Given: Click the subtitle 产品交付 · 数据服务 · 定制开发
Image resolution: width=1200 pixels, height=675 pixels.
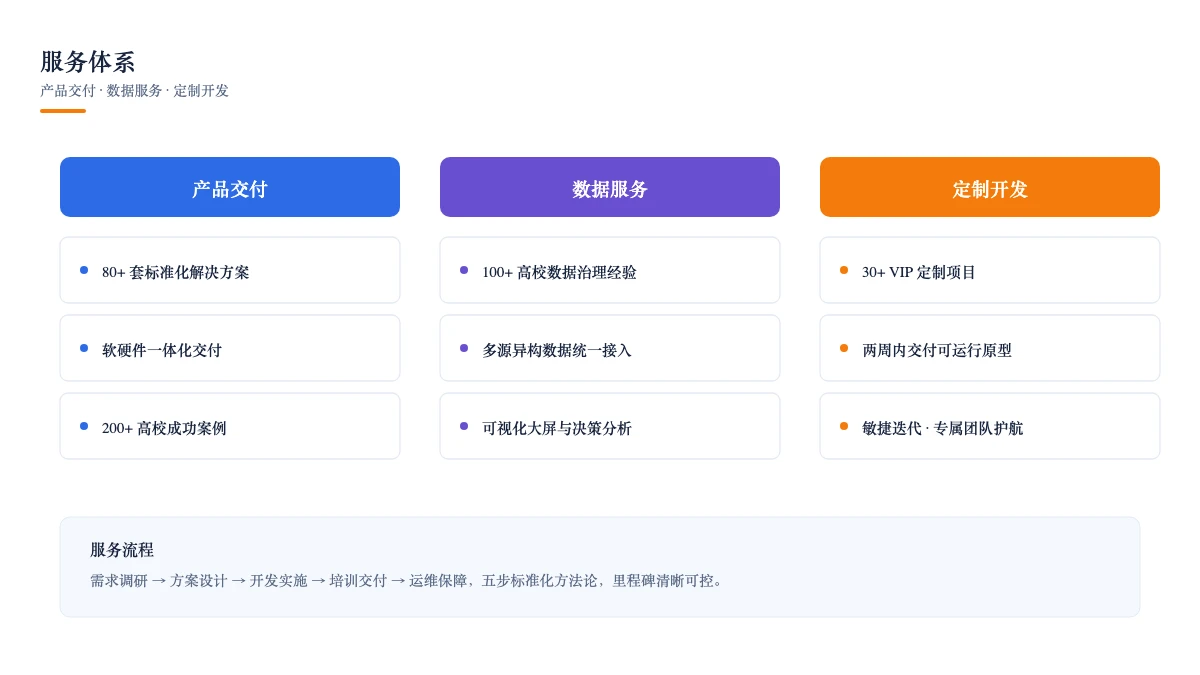Looking at the screenshot, I should point(134,91).
